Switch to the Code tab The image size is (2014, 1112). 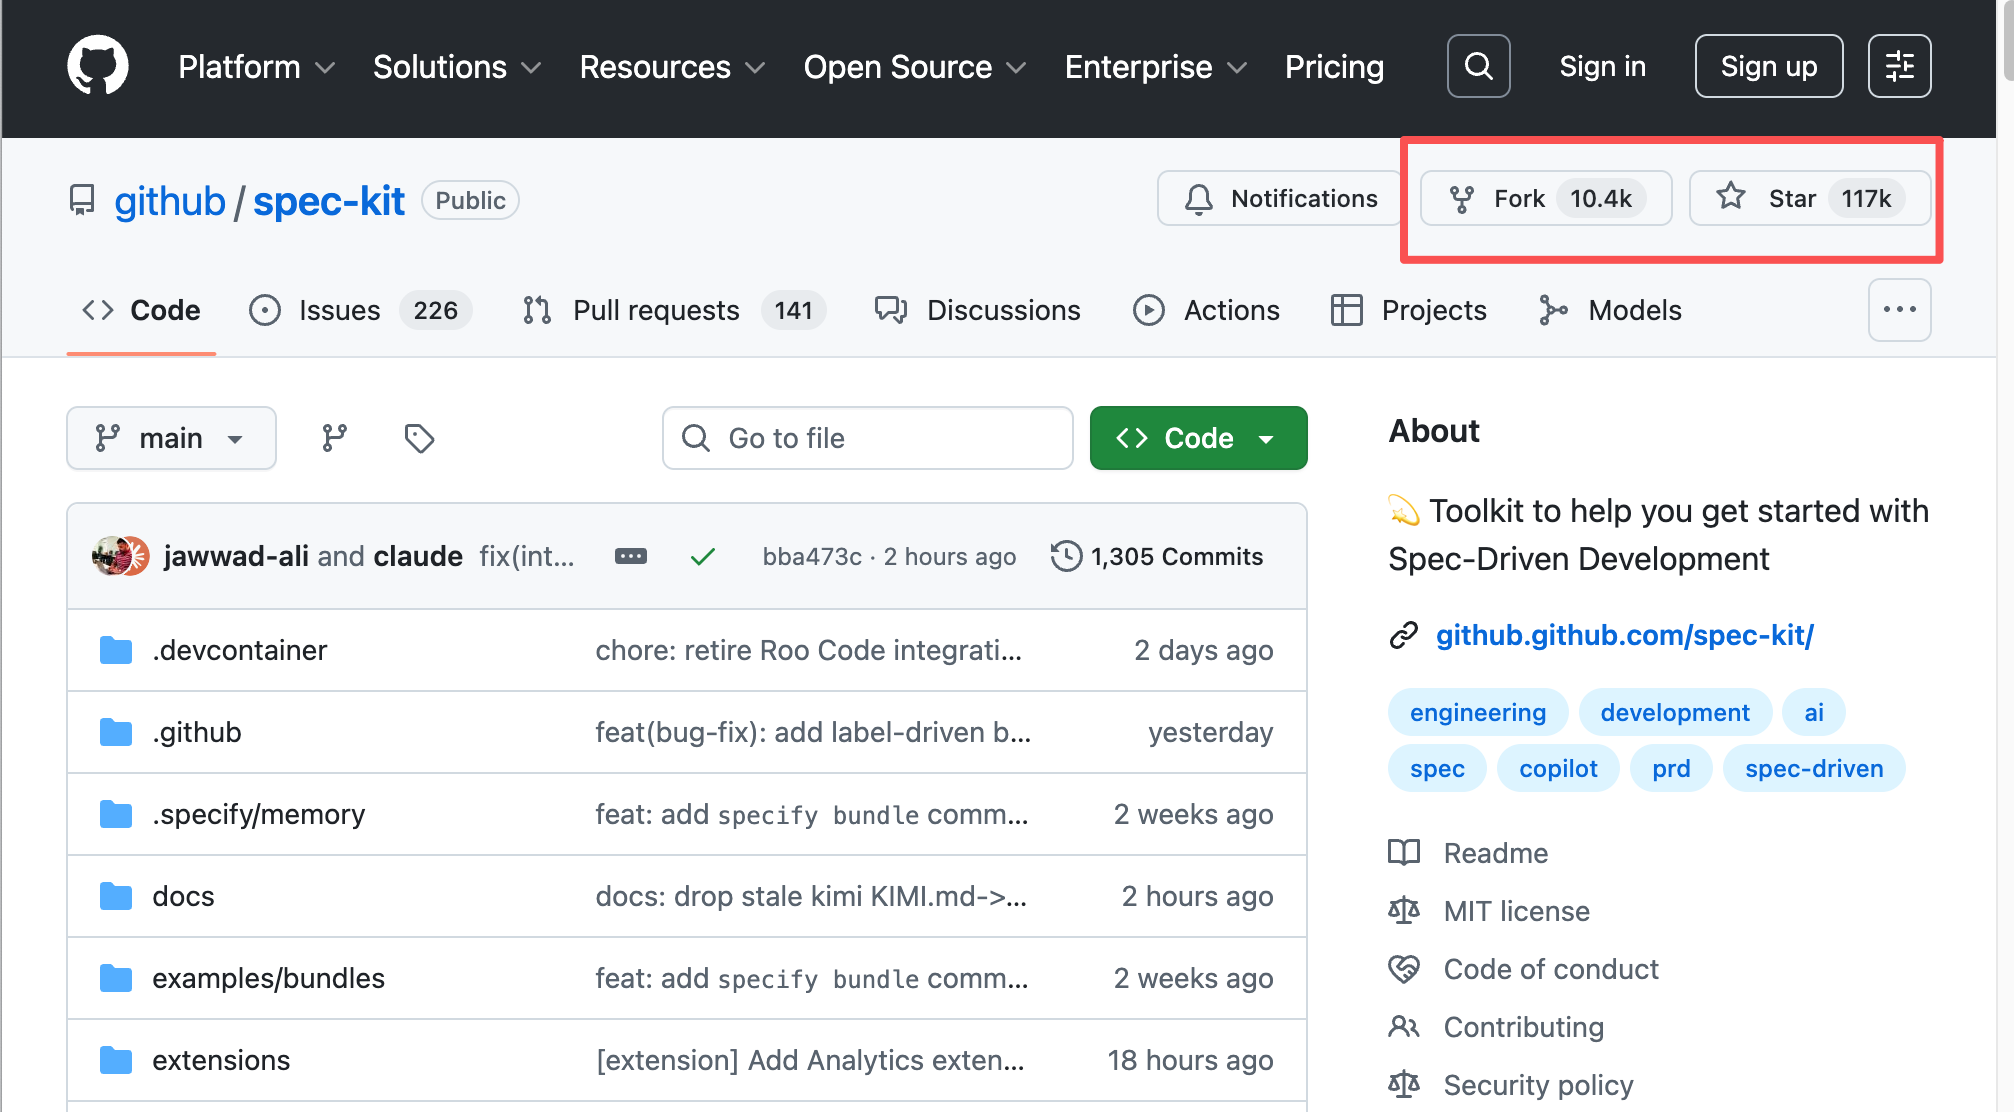(x=141, y=310)
